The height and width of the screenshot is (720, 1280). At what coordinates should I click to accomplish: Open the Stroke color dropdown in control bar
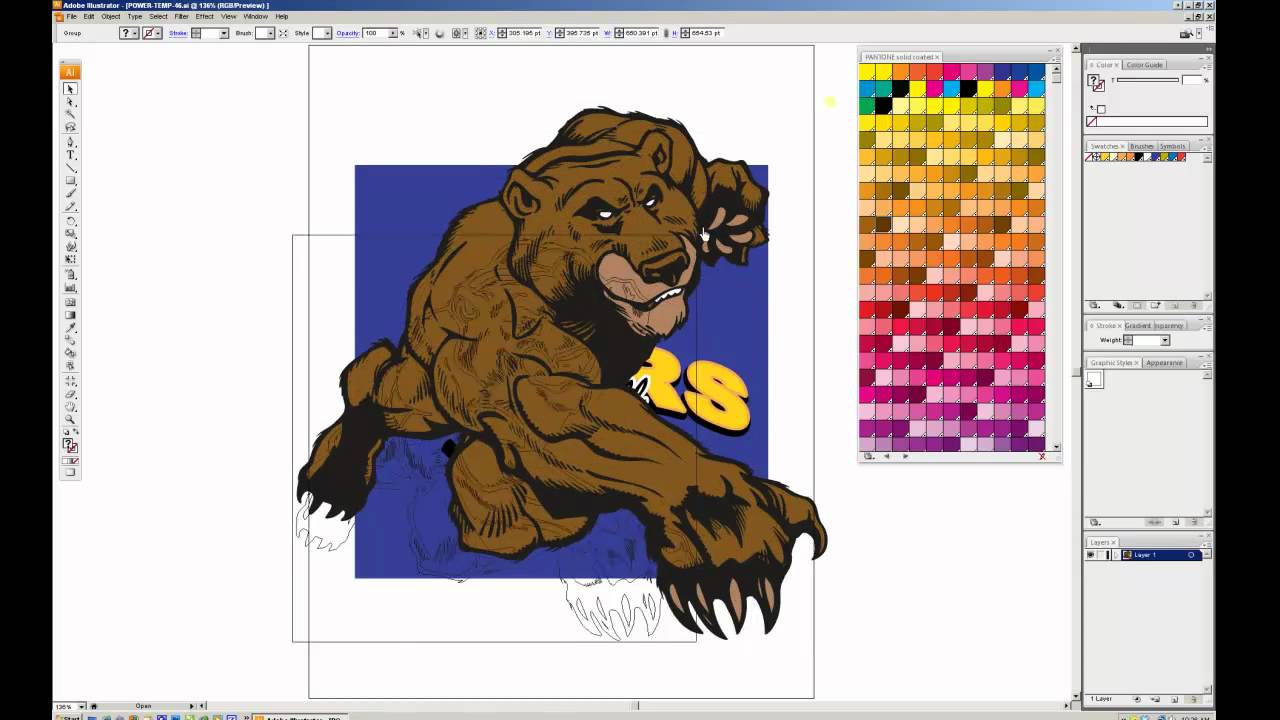pos(158,33)
